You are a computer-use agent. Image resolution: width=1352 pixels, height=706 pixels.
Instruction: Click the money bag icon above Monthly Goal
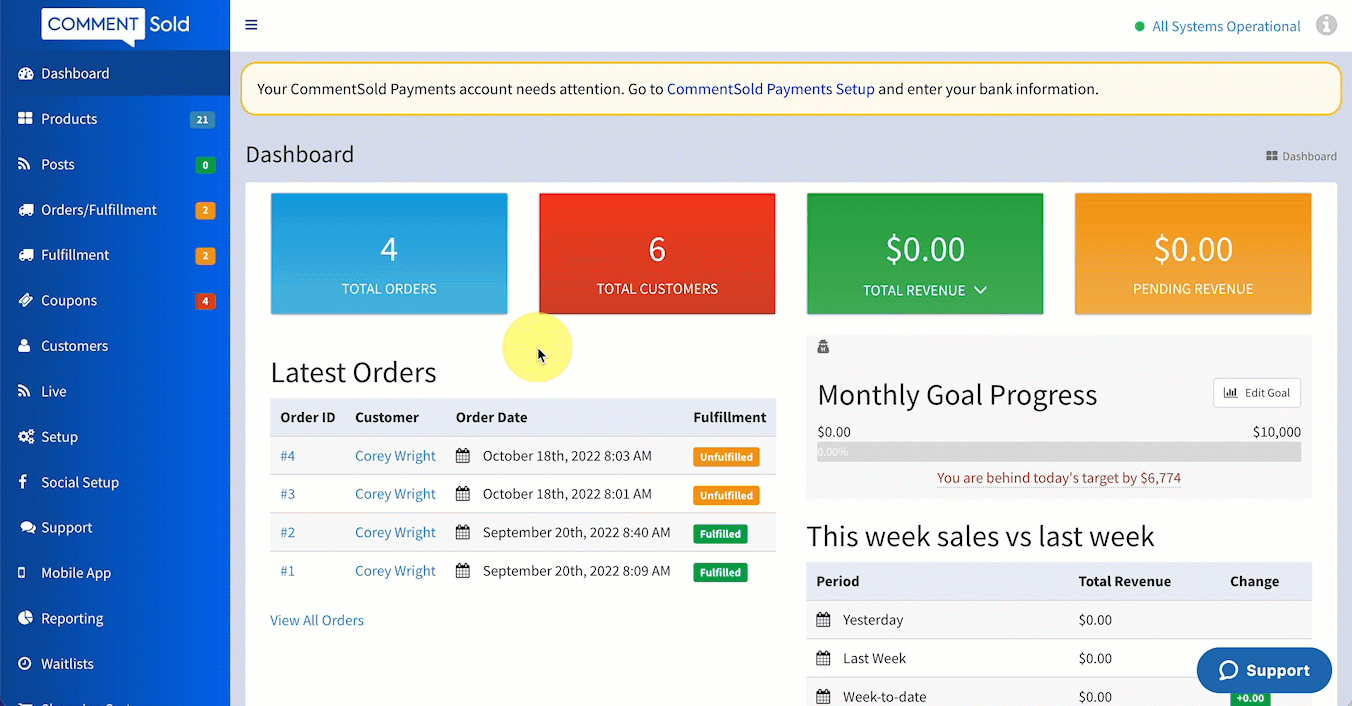823,347
